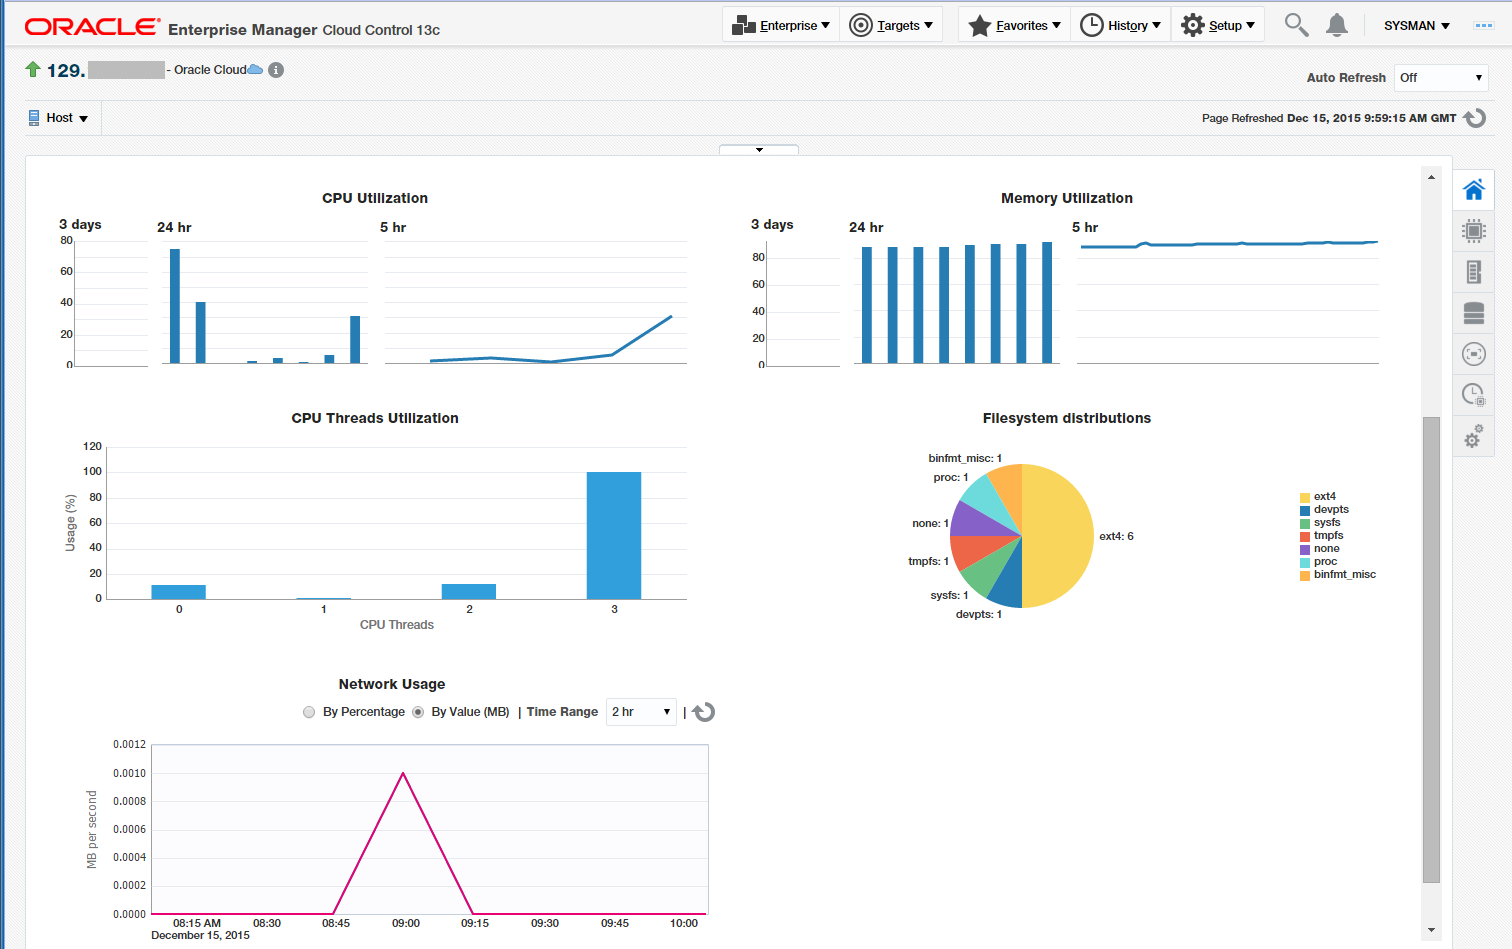Open the SYSMAN user menu
1512x949 pixels.
tap(1417, 25)
